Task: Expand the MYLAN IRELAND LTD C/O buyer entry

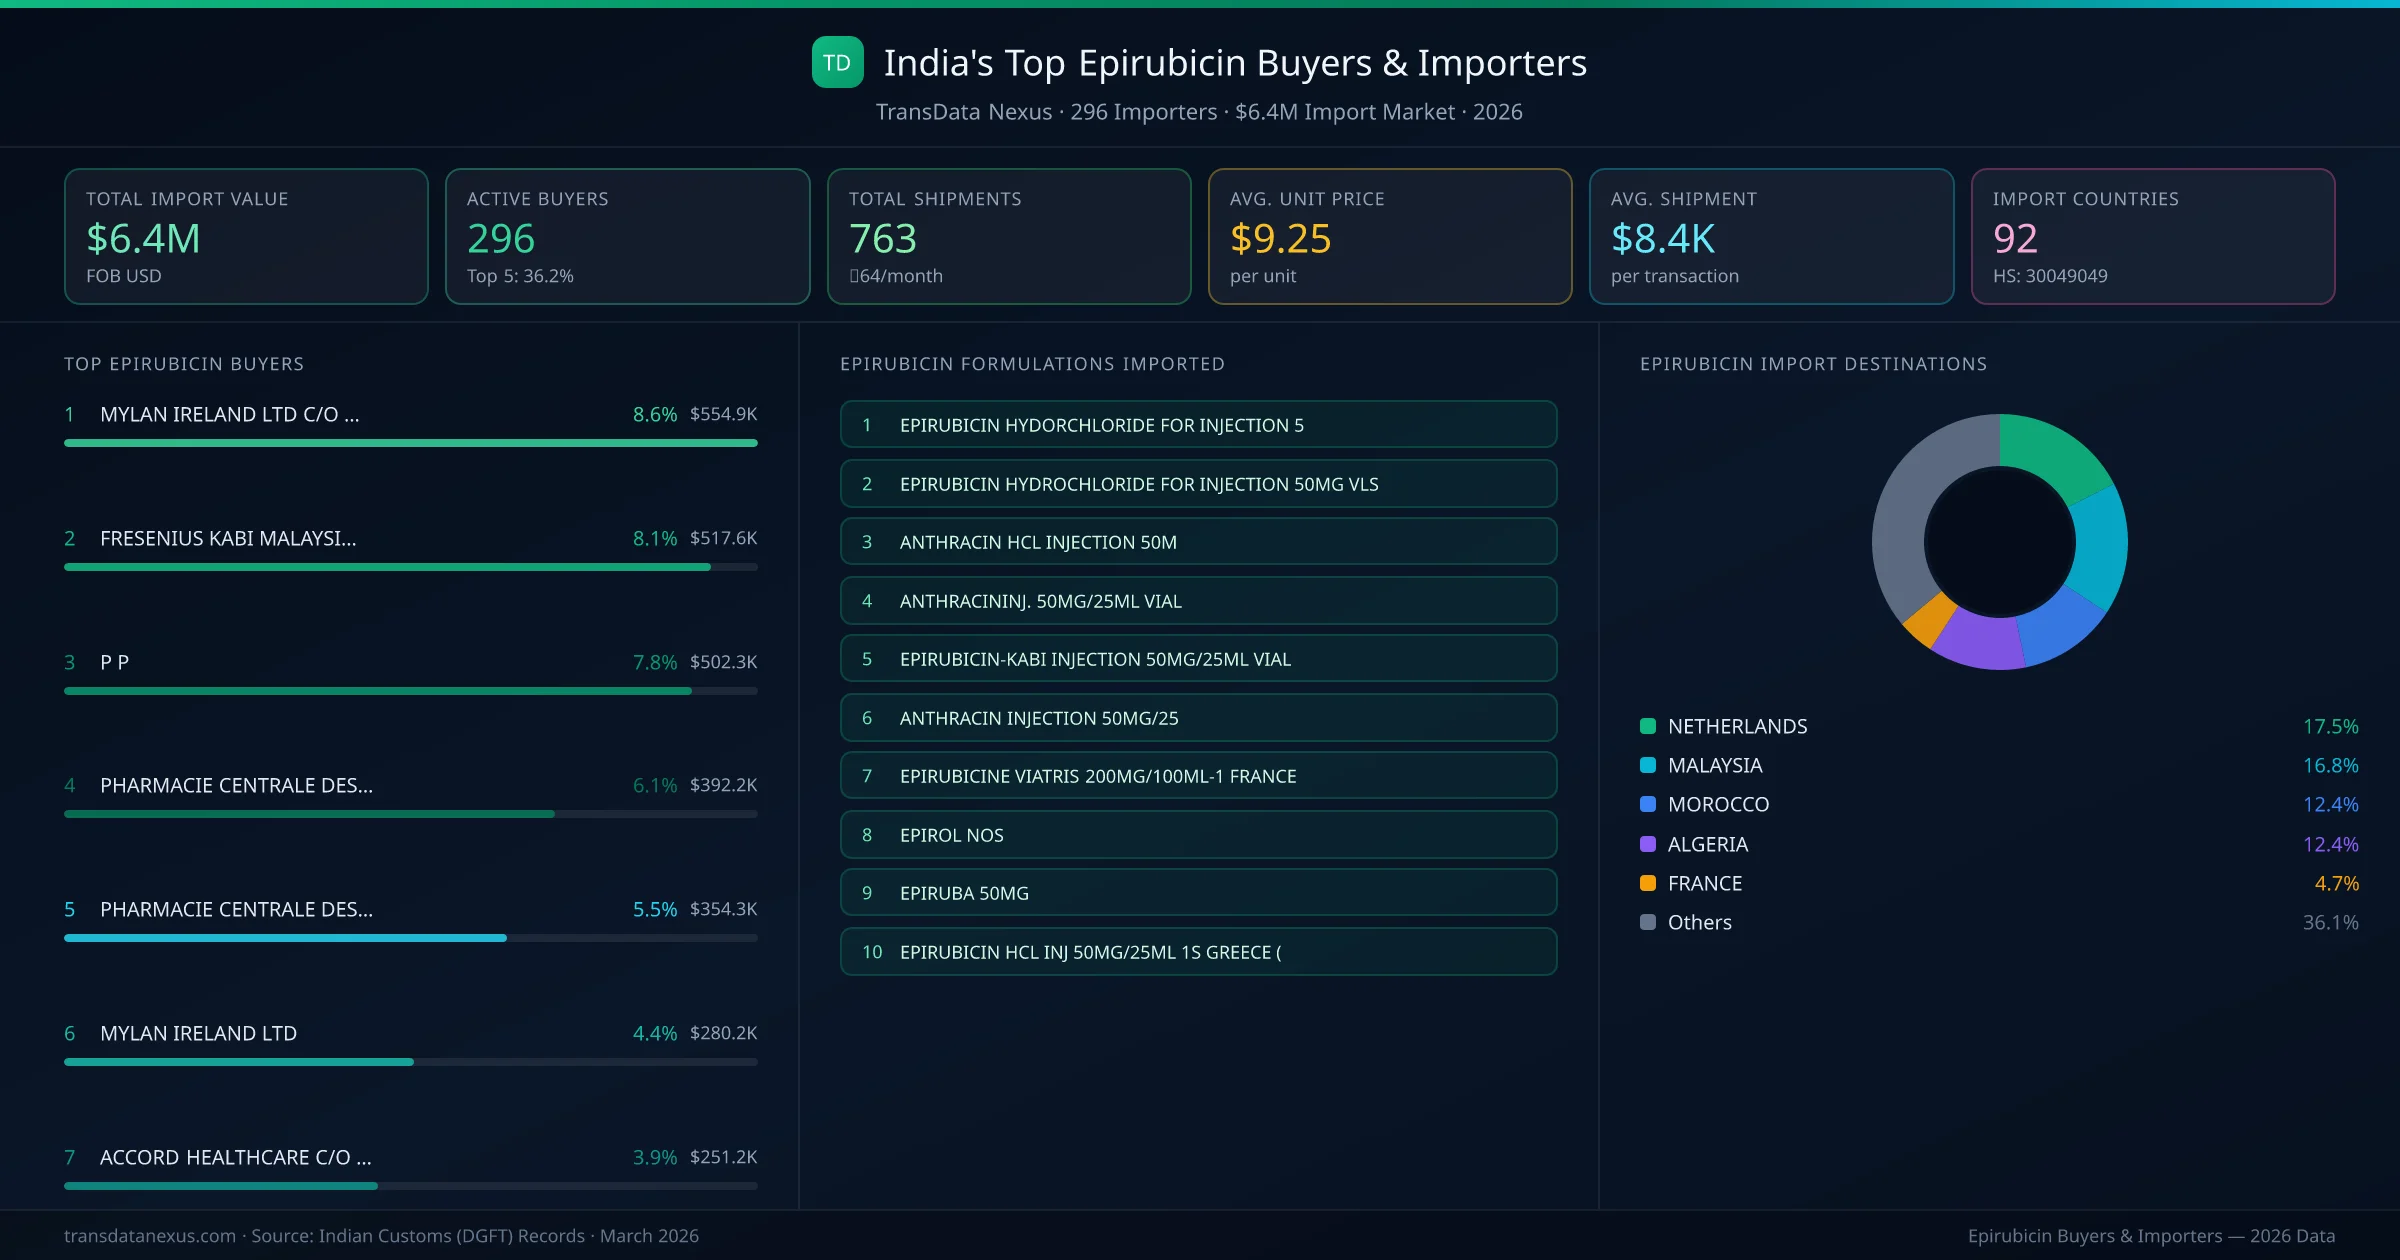Action: tap(230, 413)
